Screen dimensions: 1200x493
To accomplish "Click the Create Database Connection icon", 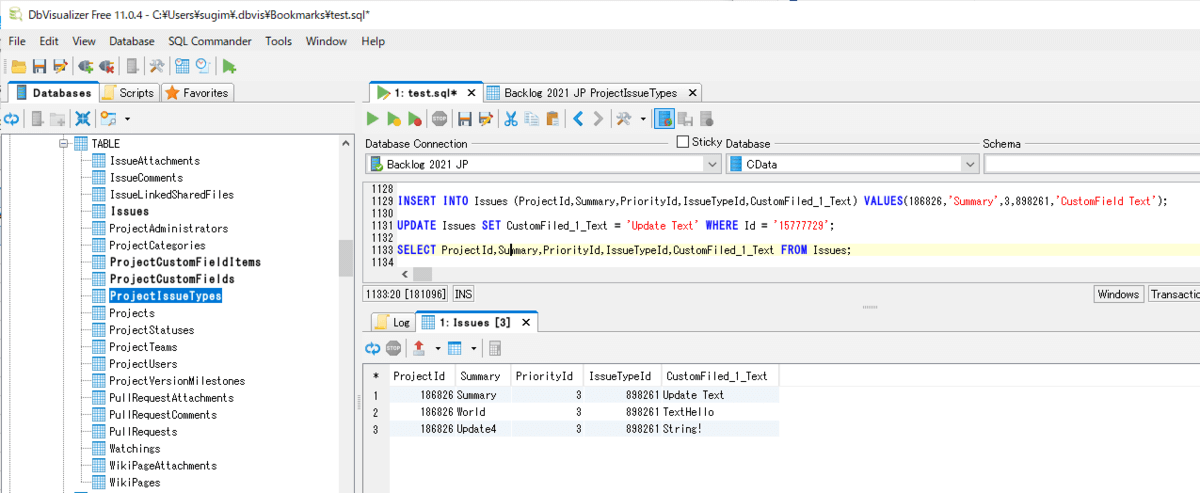I will (x=86, y=67).
